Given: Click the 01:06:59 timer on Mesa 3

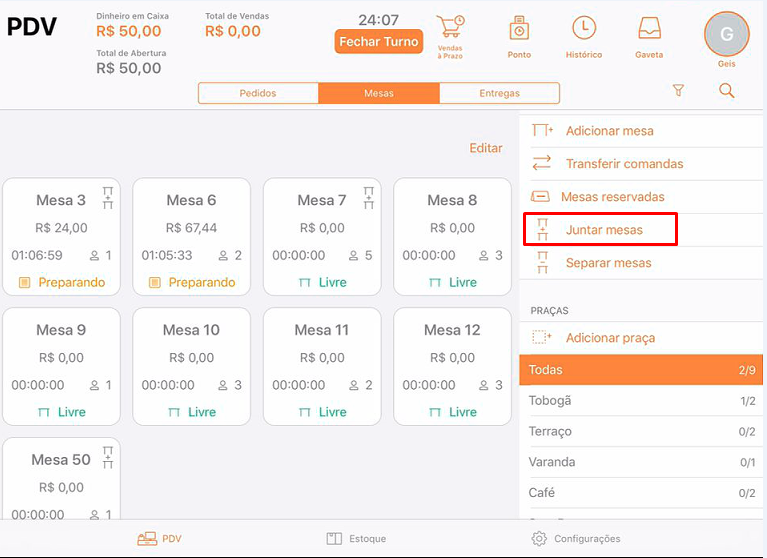Looking at the screenshot, I should (x=37, y=255).
